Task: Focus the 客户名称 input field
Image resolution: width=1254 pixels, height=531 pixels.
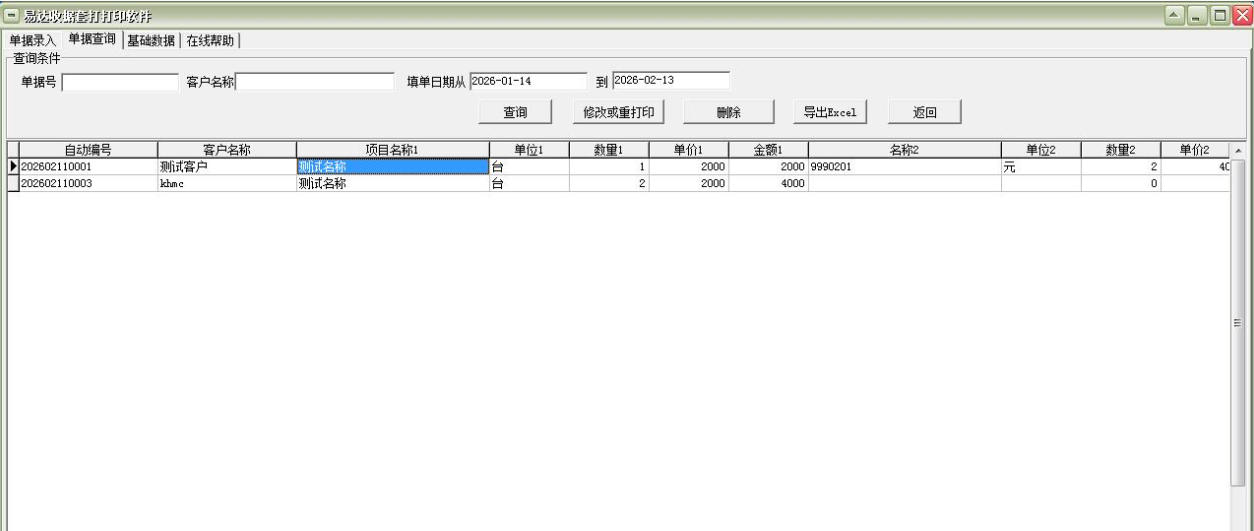Action: point(315,82)
